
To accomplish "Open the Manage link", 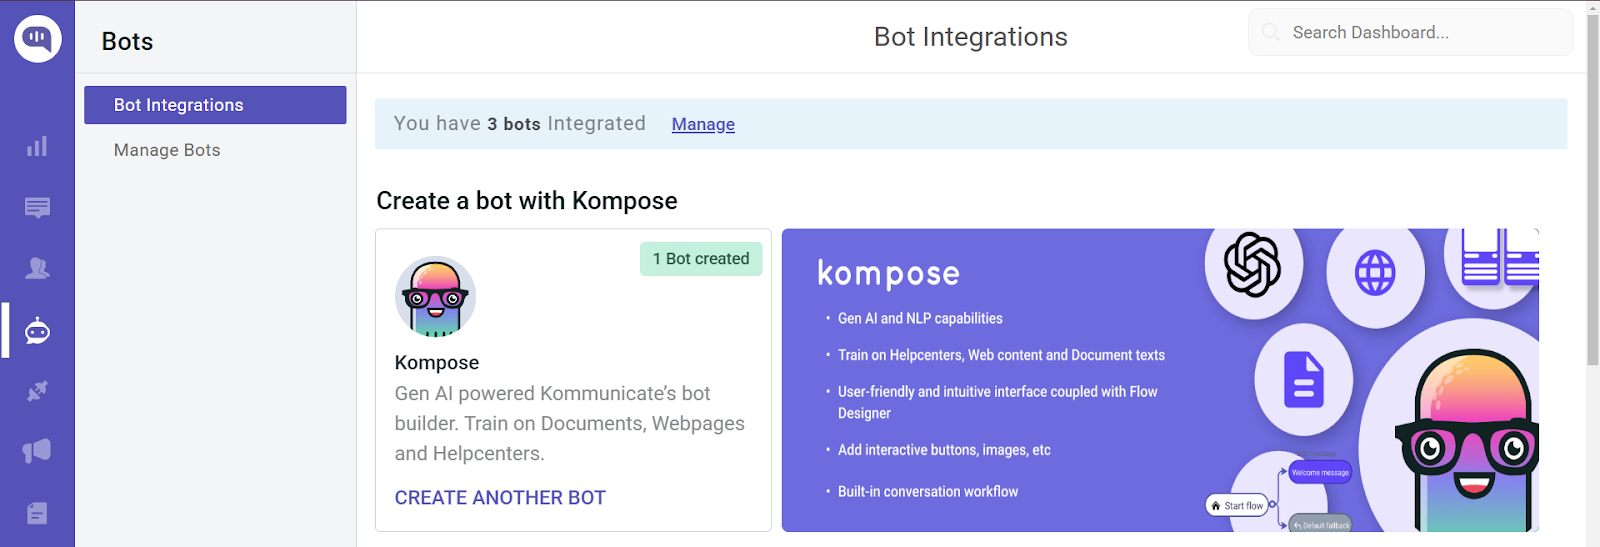I will click(703, 124).
